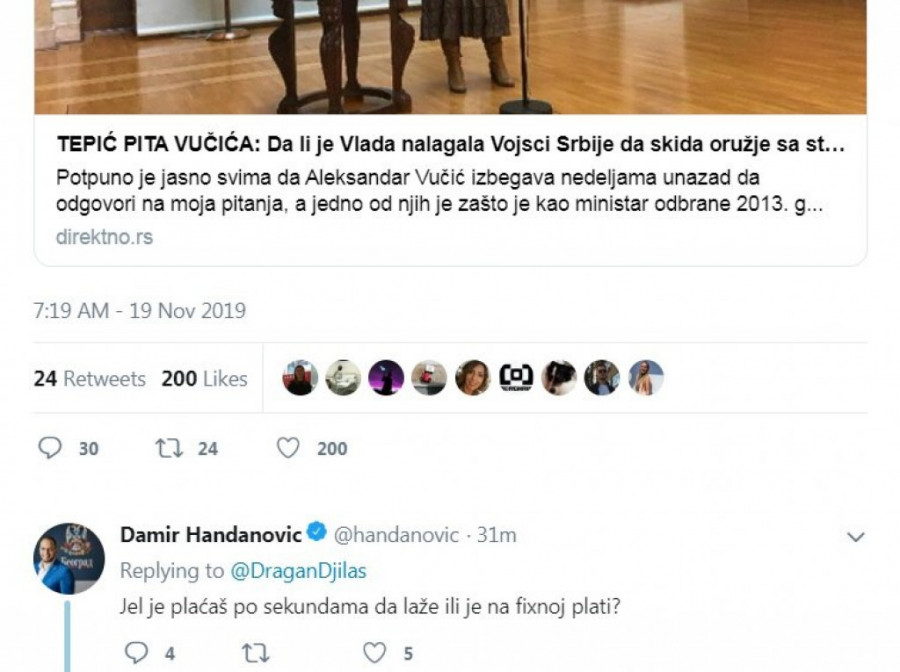Click the verified badge next to Damir Handanovic
This screenshot has height=672, width=900.
click(316, 533)
